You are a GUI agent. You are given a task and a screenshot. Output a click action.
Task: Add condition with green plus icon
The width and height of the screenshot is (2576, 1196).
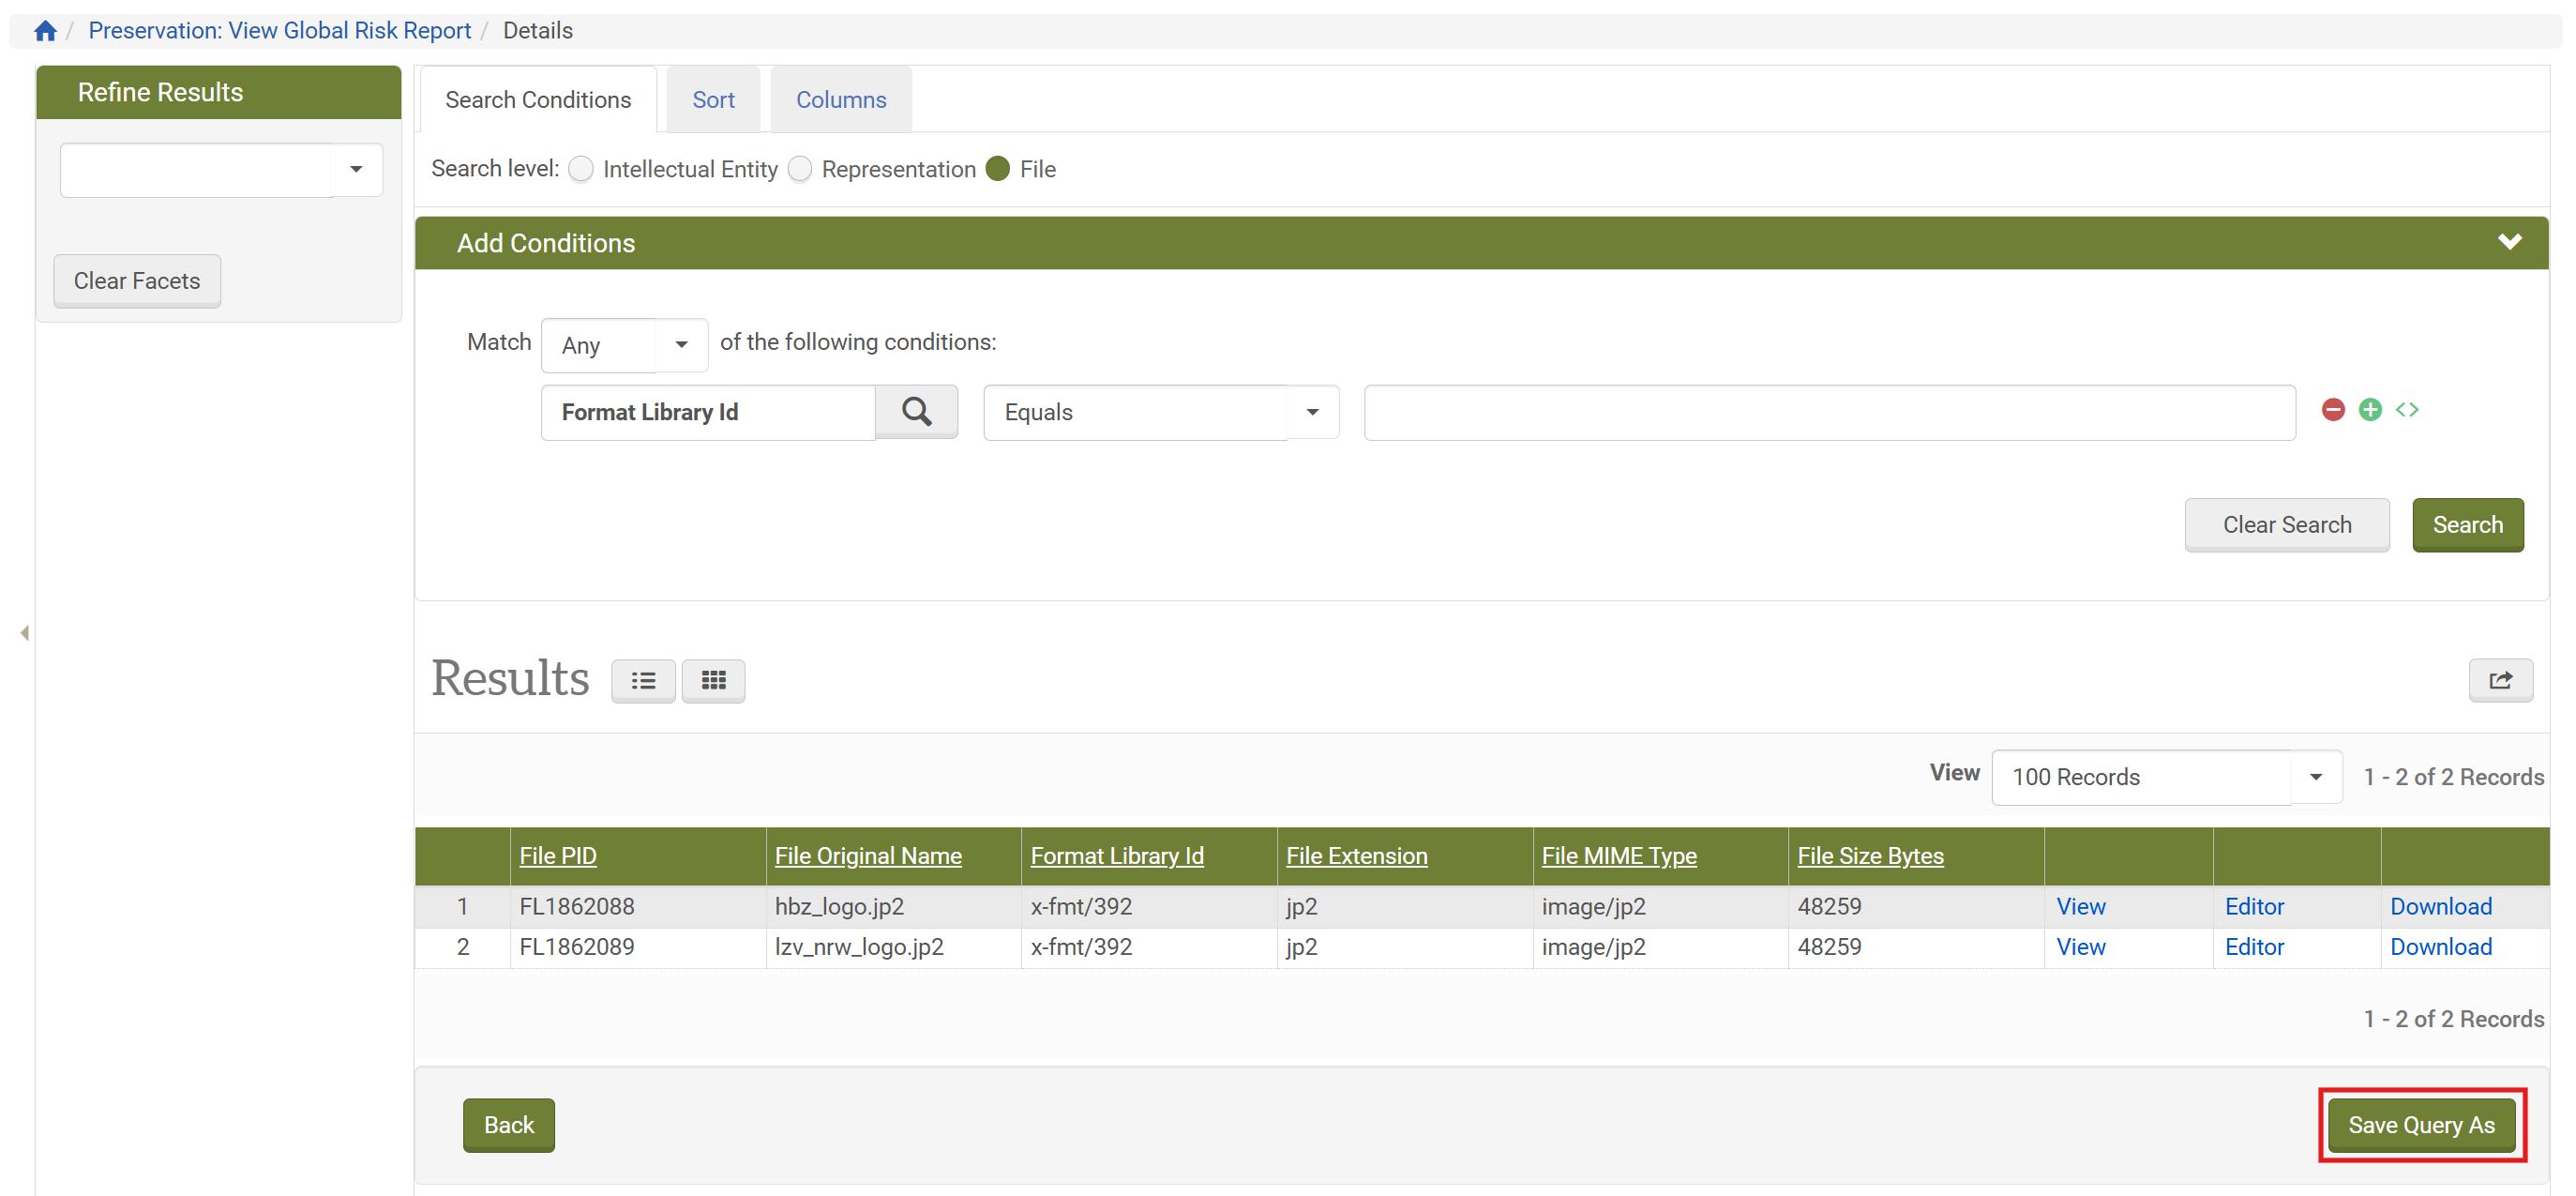click(2369, 410)
